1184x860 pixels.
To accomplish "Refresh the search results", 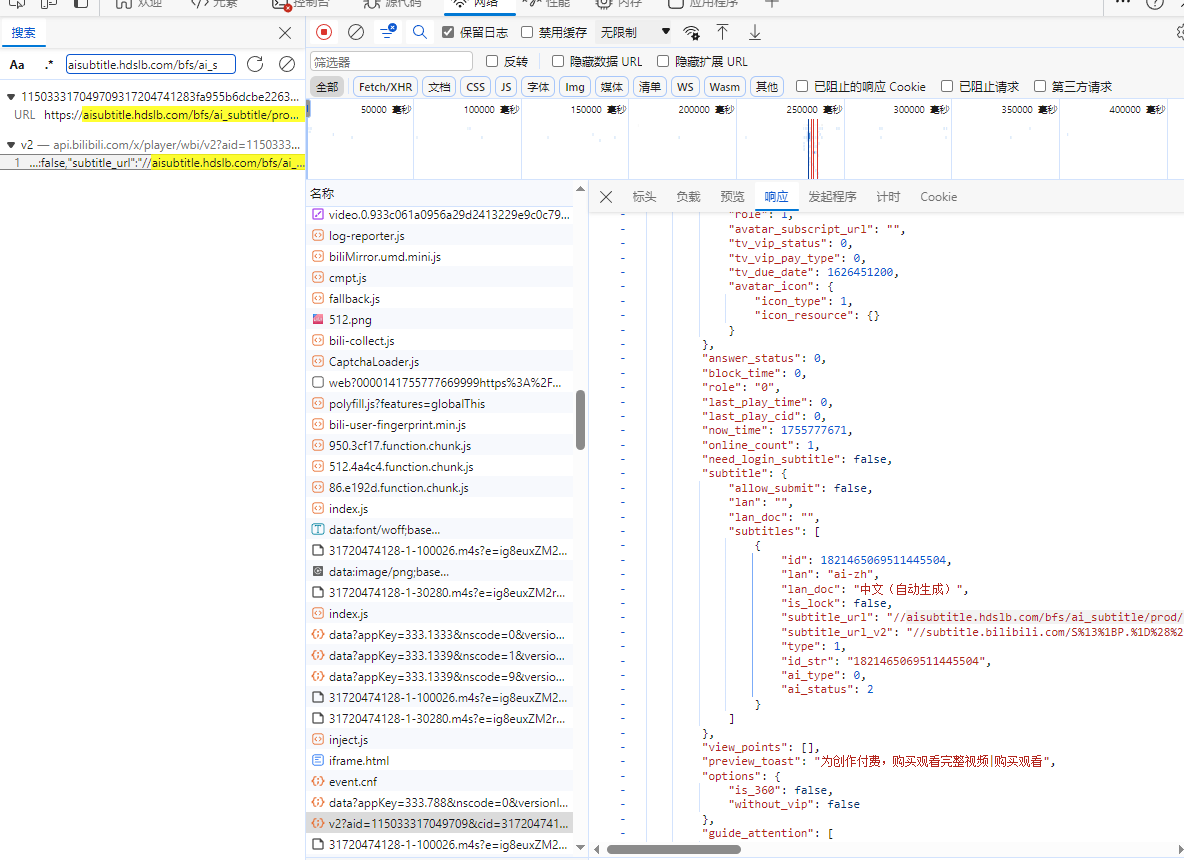I will coord(255,64).
